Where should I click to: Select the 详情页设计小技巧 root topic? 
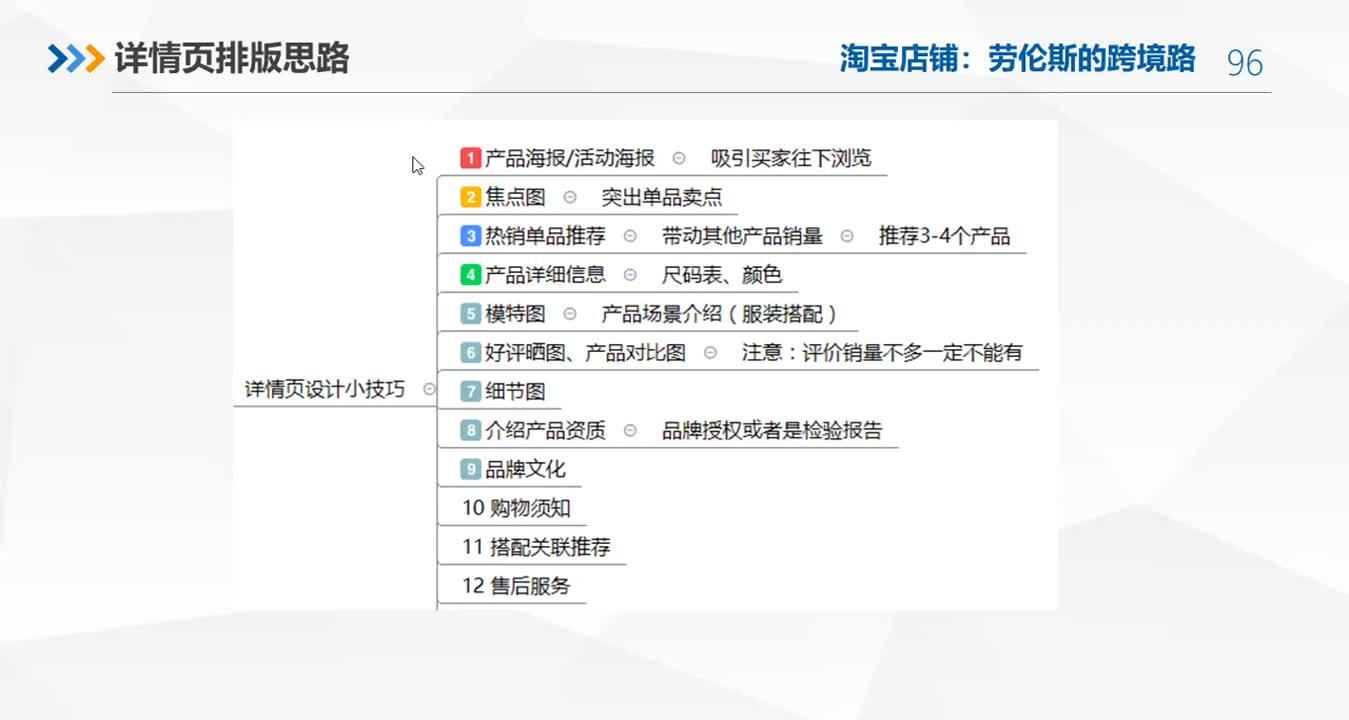click(x=325, y=390)
